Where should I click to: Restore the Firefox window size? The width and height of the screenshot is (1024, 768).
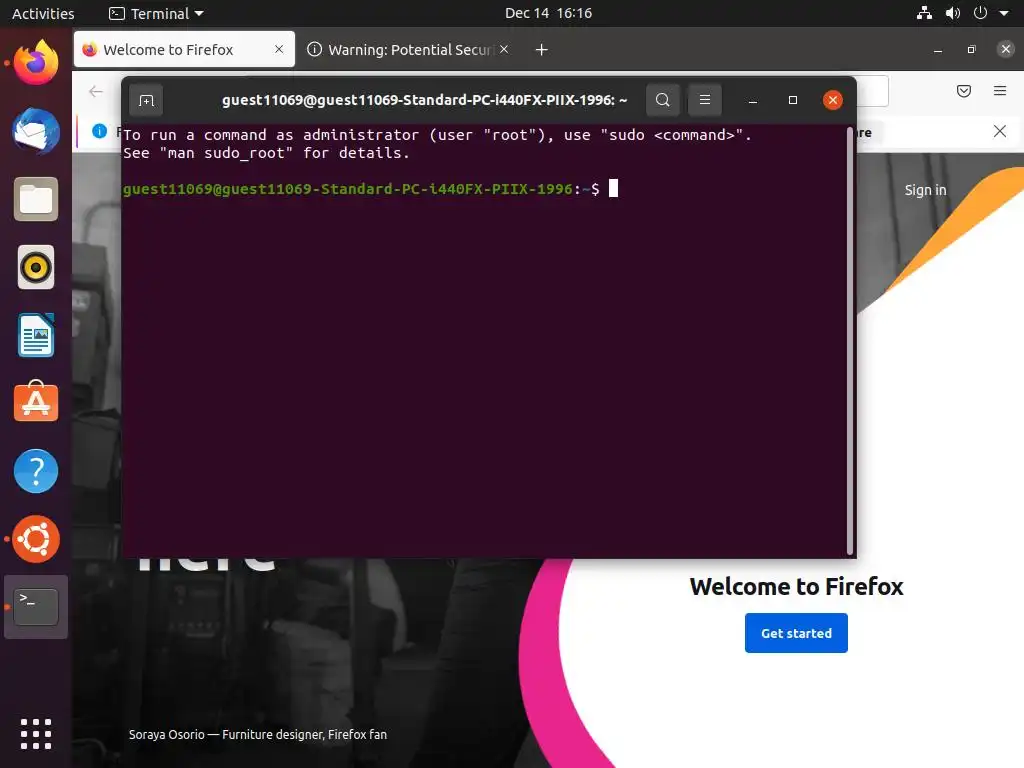pyautogui.click(x=972, y=50)
